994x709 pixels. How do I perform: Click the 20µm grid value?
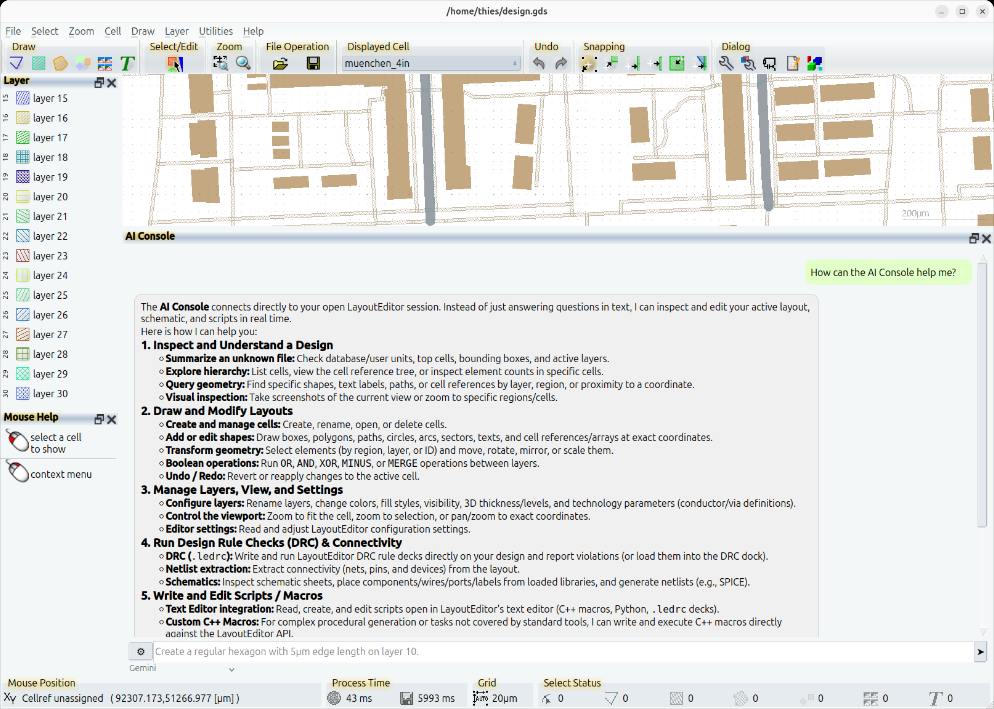(x=505, y=698)
